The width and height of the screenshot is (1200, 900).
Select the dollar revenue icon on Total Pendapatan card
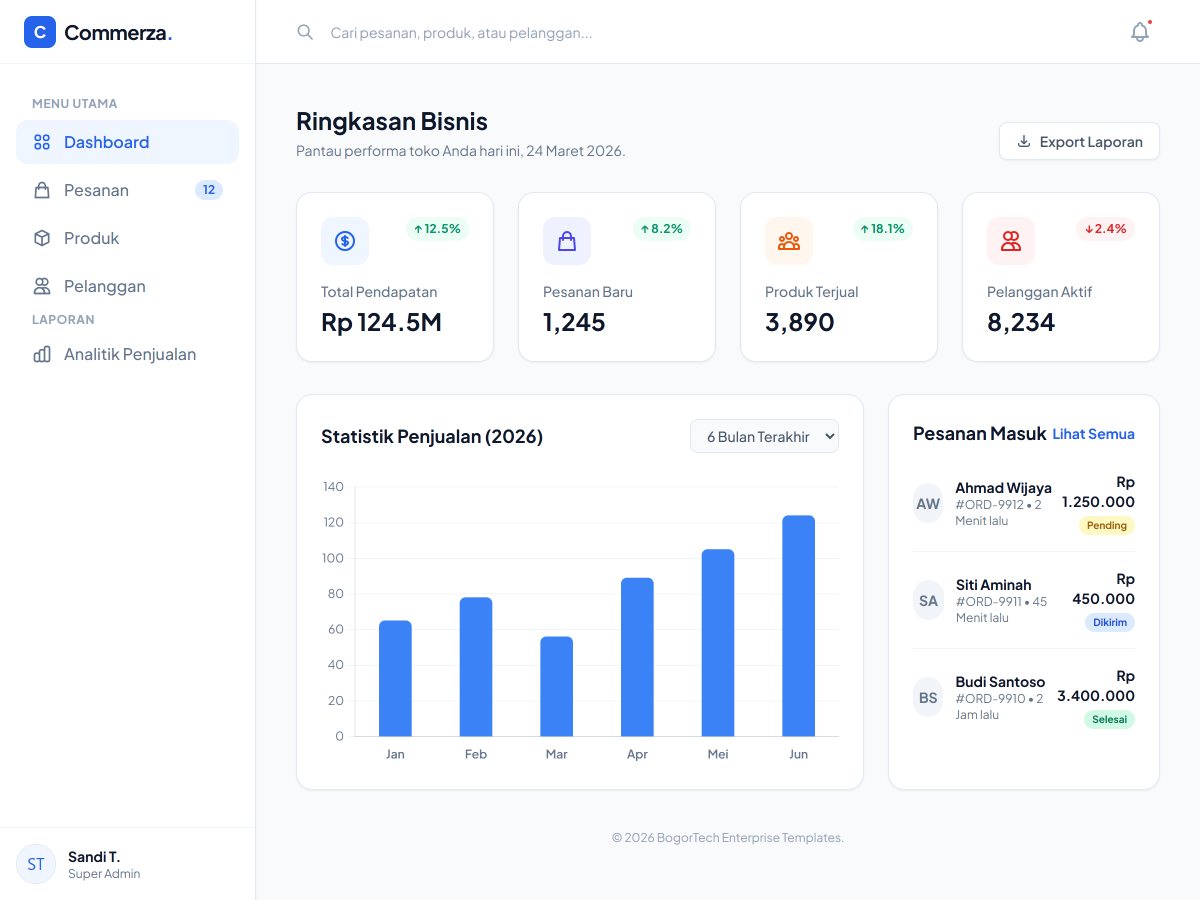[x=344, y=241]
